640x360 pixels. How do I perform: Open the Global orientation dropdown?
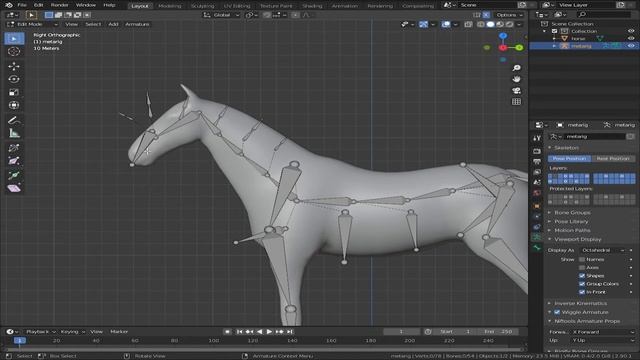tap(222, 15)
